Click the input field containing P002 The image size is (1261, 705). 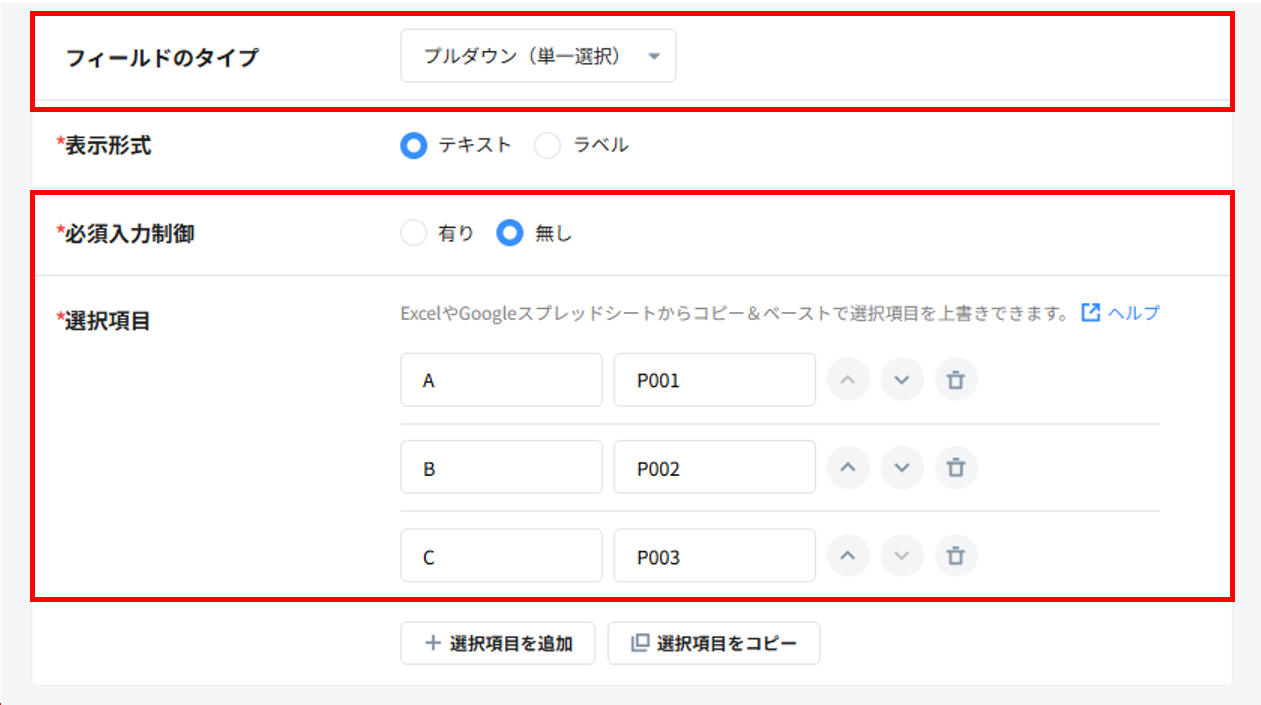pos(714,468)
